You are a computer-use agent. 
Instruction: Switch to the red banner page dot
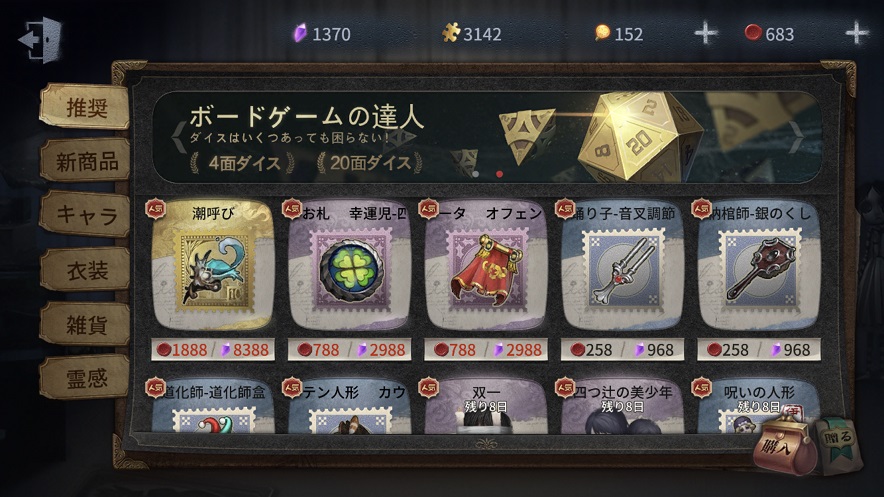coord(500,174)
